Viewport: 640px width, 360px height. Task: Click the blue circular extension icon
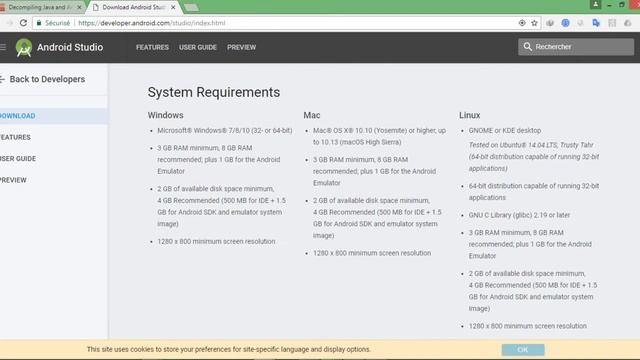(x=565, y=23)
